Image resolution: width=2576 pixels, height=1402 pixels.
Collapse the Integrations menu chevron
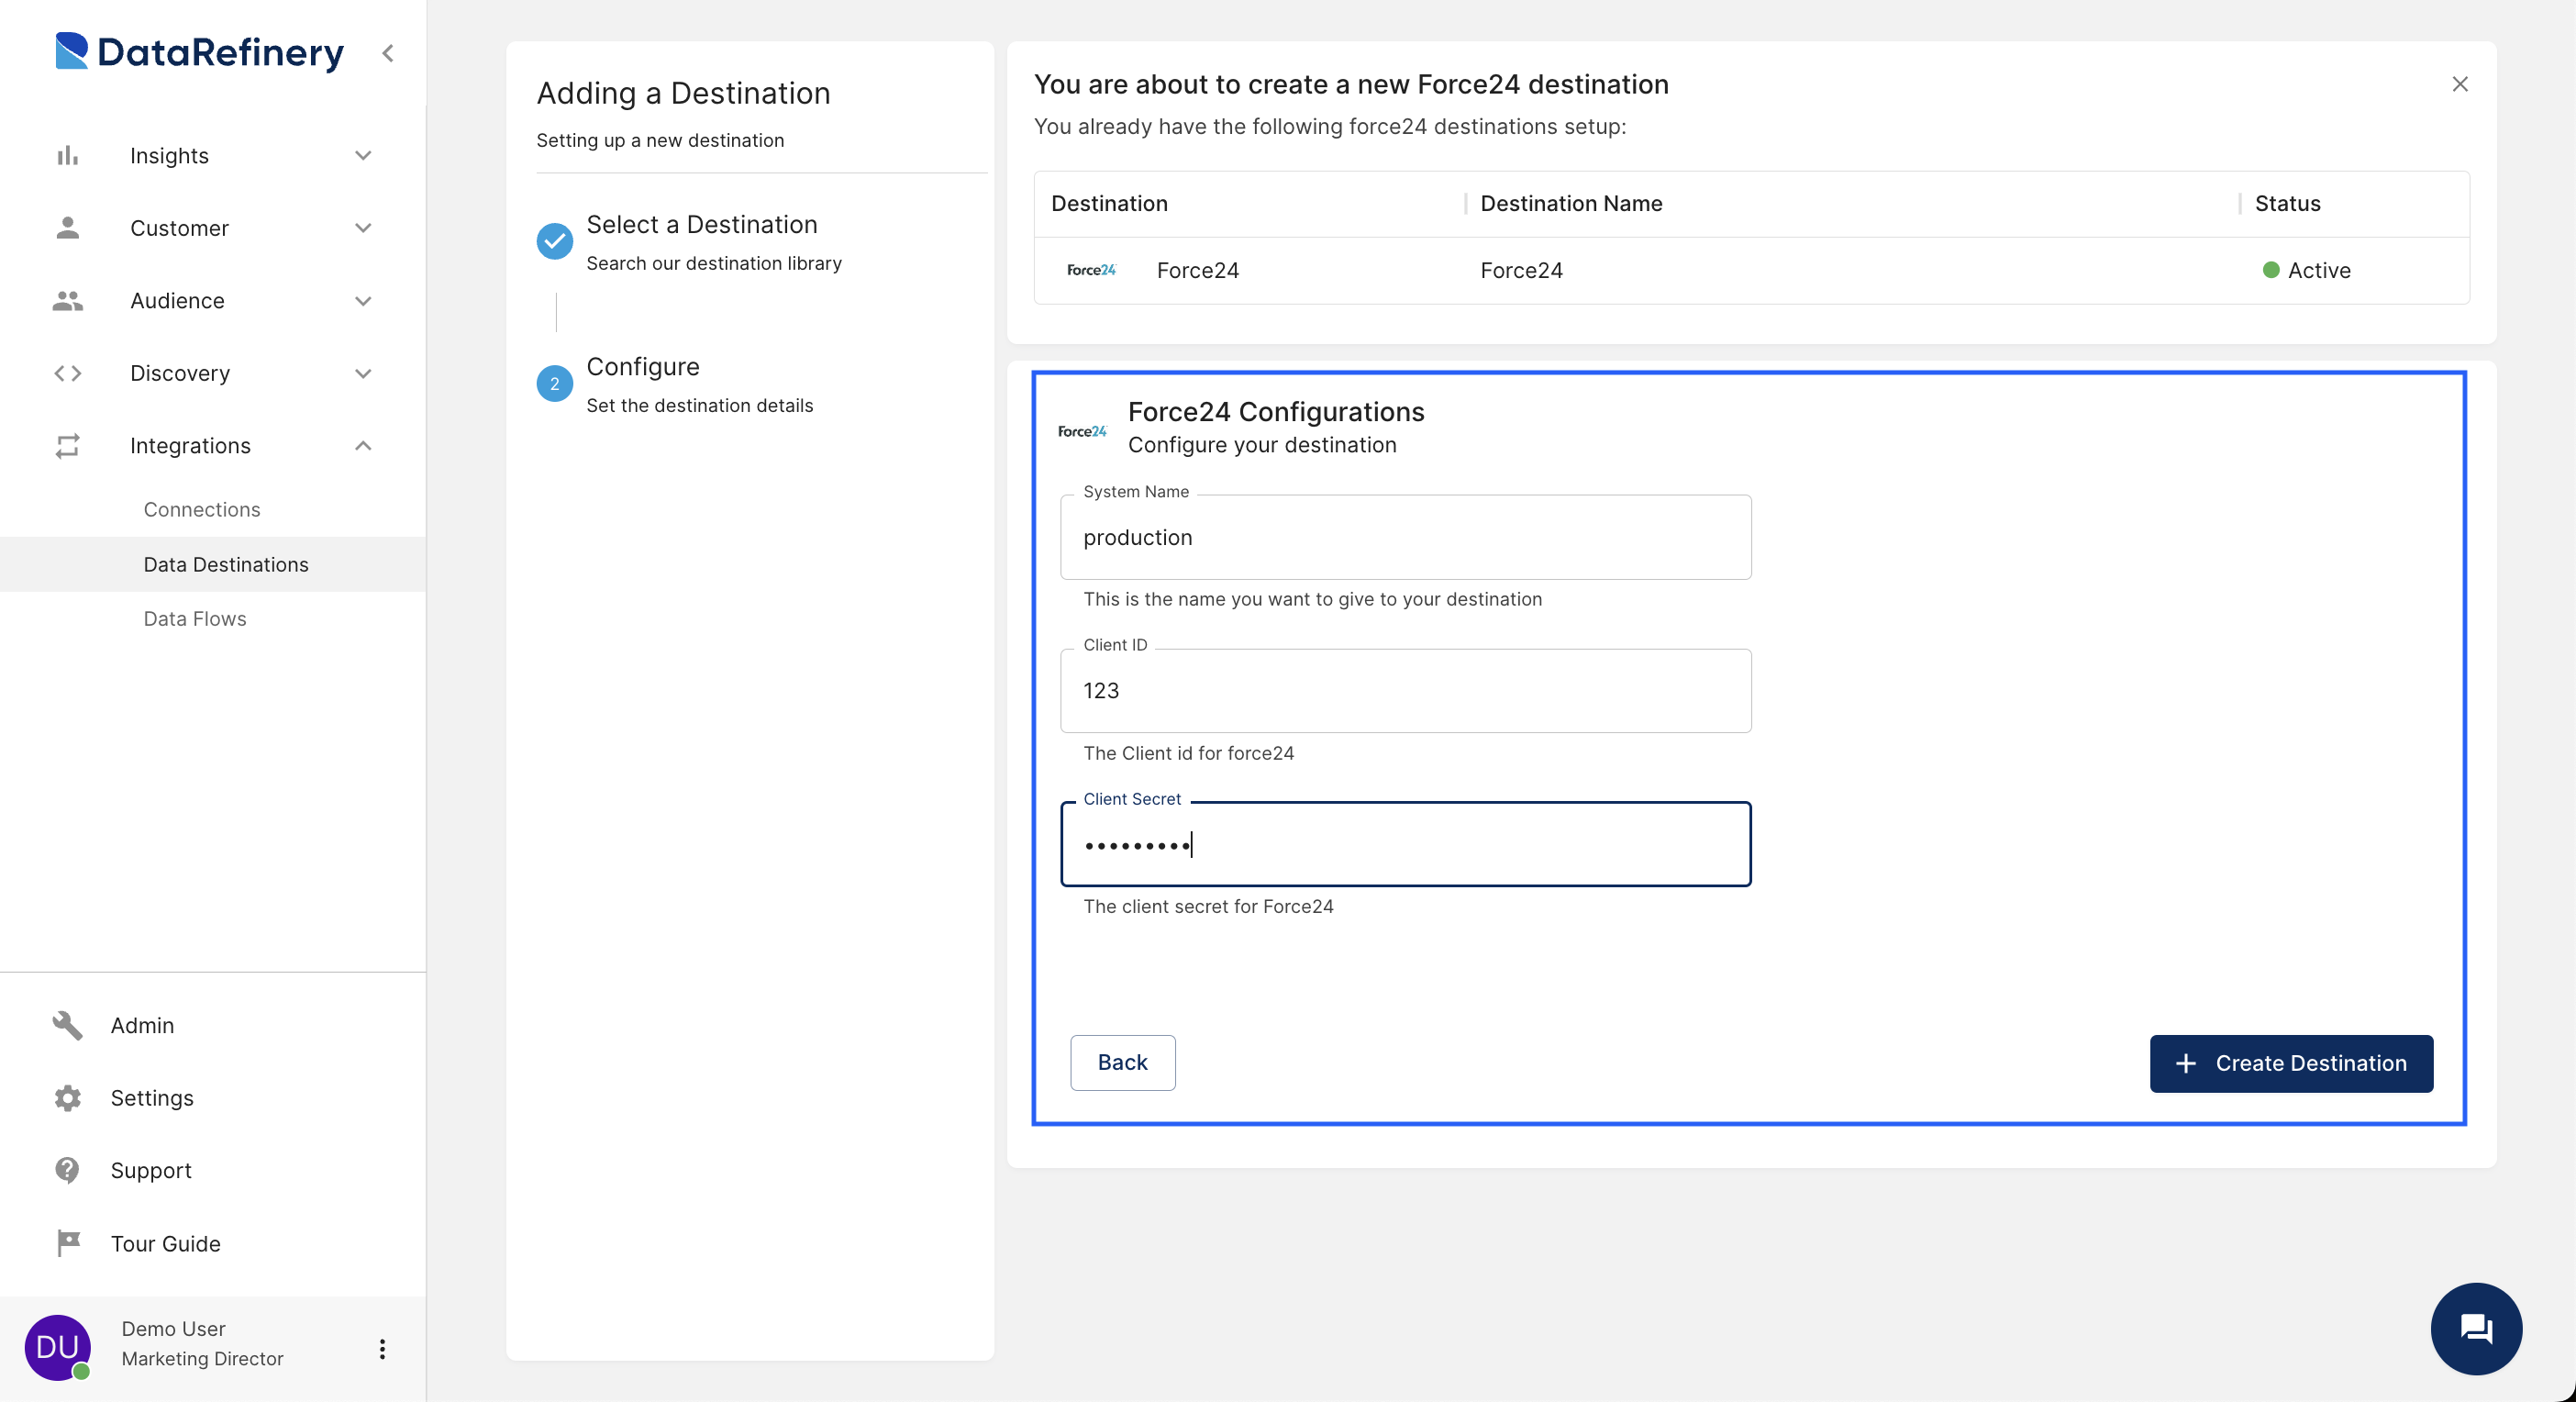click(363, 446)
